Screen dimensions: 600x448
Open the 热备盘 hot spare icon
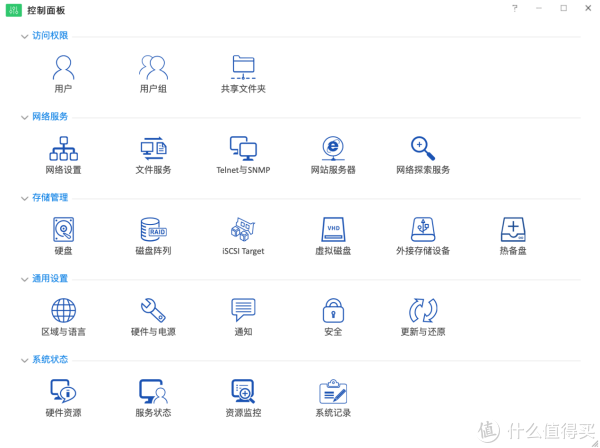point(513,230)
